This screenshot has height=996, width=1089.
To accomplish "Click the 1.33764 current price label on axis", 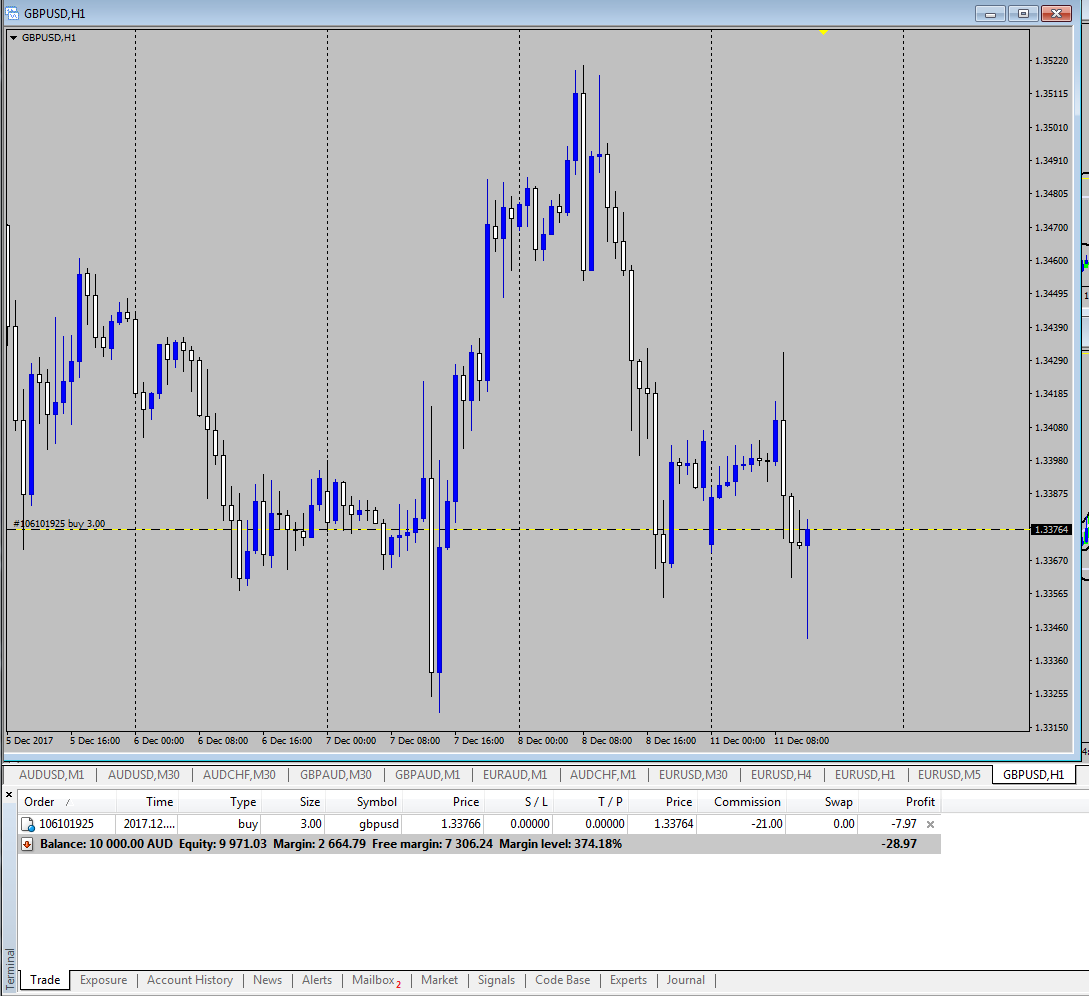I will [1051, 530].
